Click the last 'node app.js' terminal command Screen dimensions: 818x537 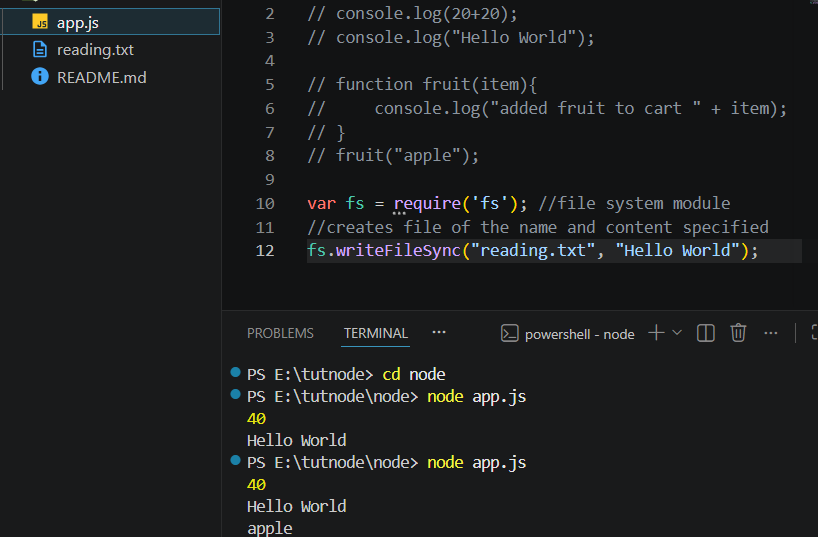click(476, 462)
